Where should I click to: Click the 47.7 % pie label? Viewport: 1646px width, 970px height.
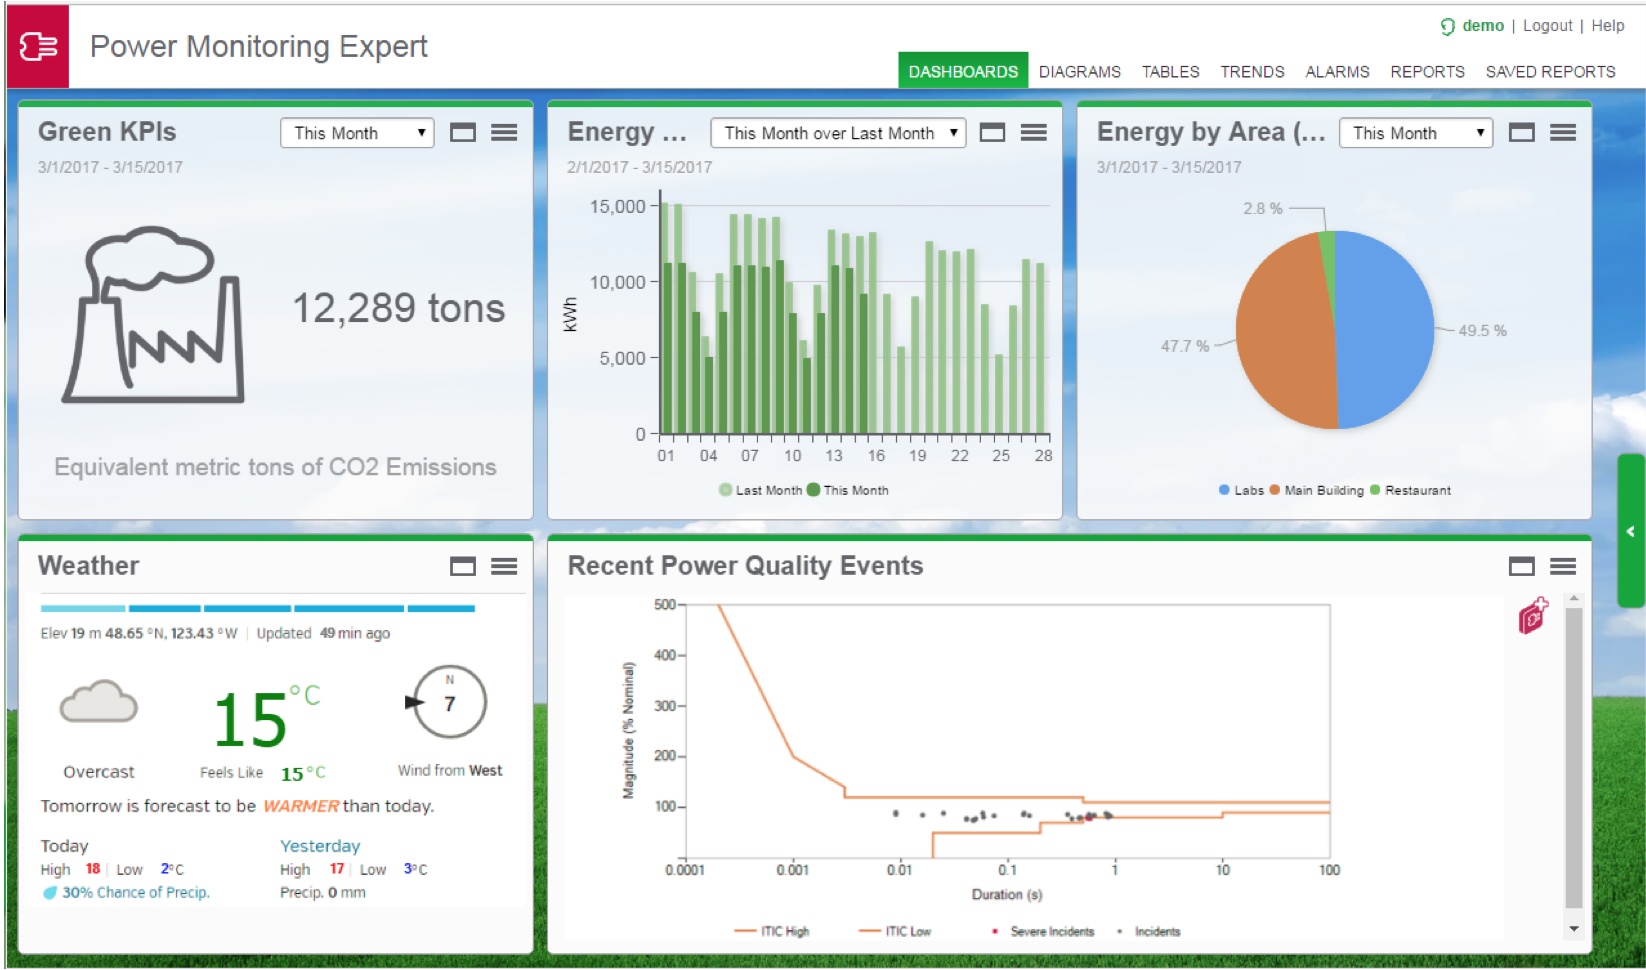point(1184,346)
